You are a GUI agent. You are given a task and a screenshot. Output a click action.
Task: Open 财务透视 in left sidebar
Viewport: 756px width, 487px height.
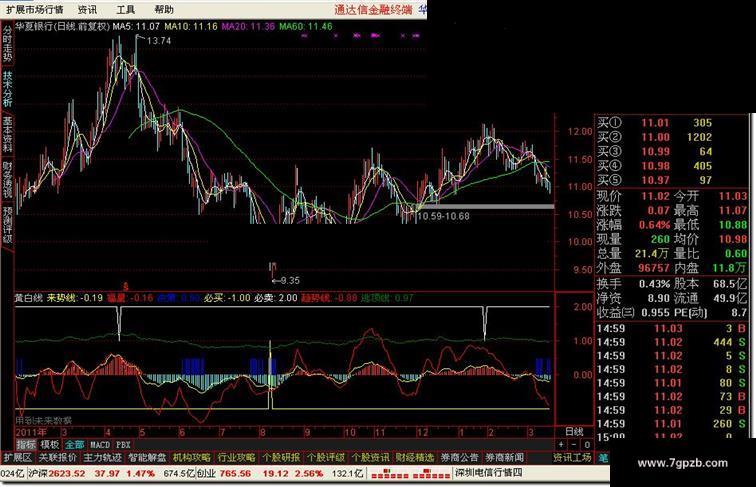7,180
